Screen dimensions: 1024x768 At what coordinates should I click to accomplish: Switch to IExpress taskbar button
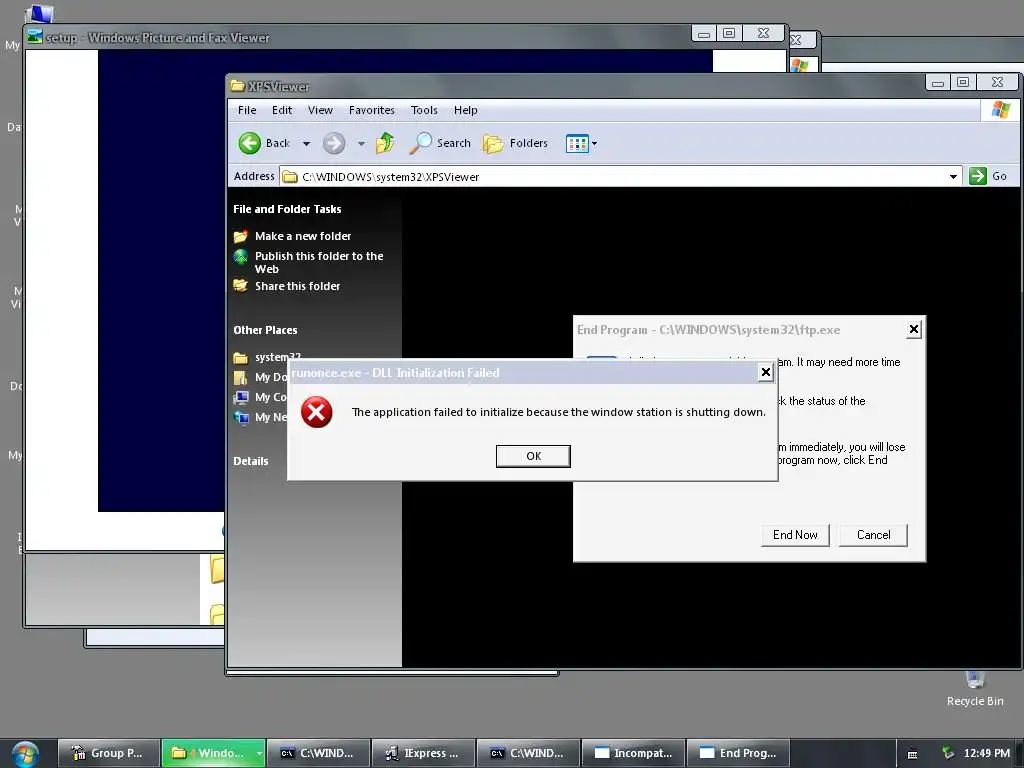point(423,753)
